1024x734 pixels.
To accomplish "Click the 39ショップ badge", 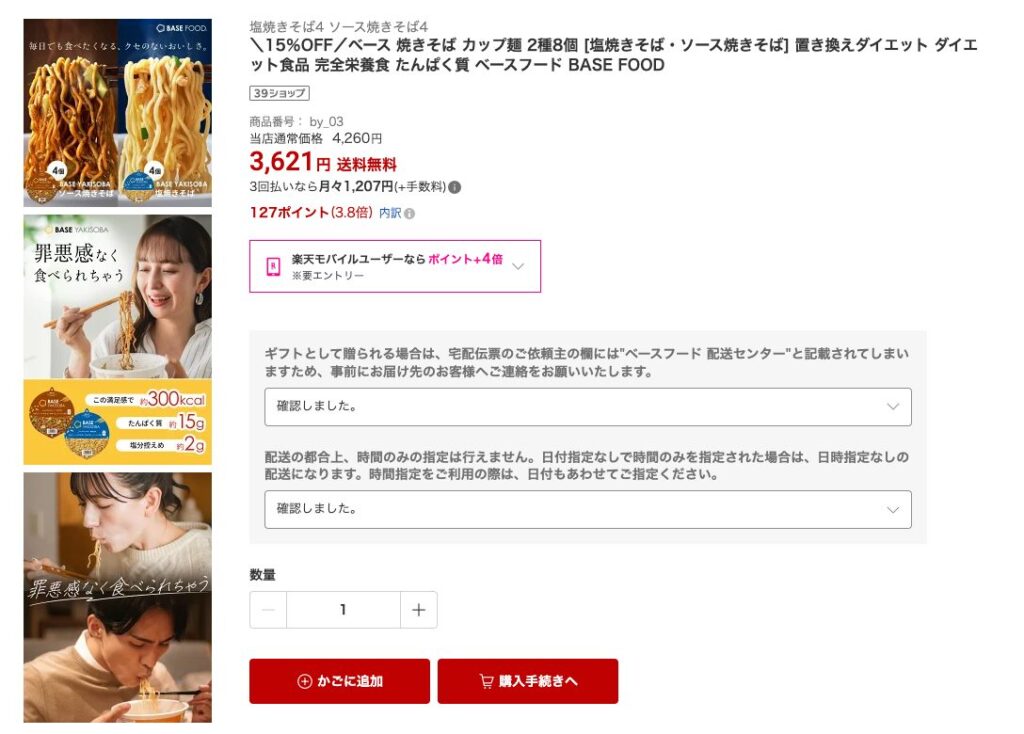I will pos(280,93).
